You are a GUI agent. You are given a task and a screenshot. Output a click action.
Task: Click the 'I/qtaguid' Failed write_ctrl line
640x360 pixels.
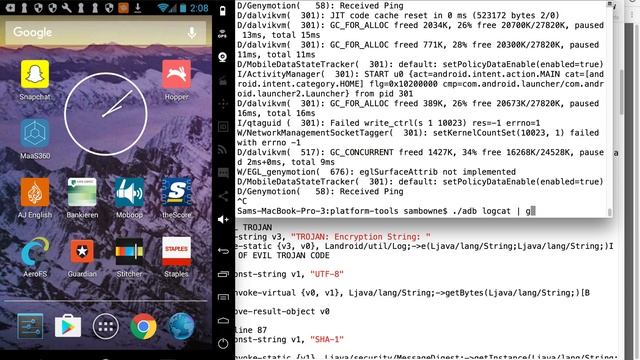[389, 123]
